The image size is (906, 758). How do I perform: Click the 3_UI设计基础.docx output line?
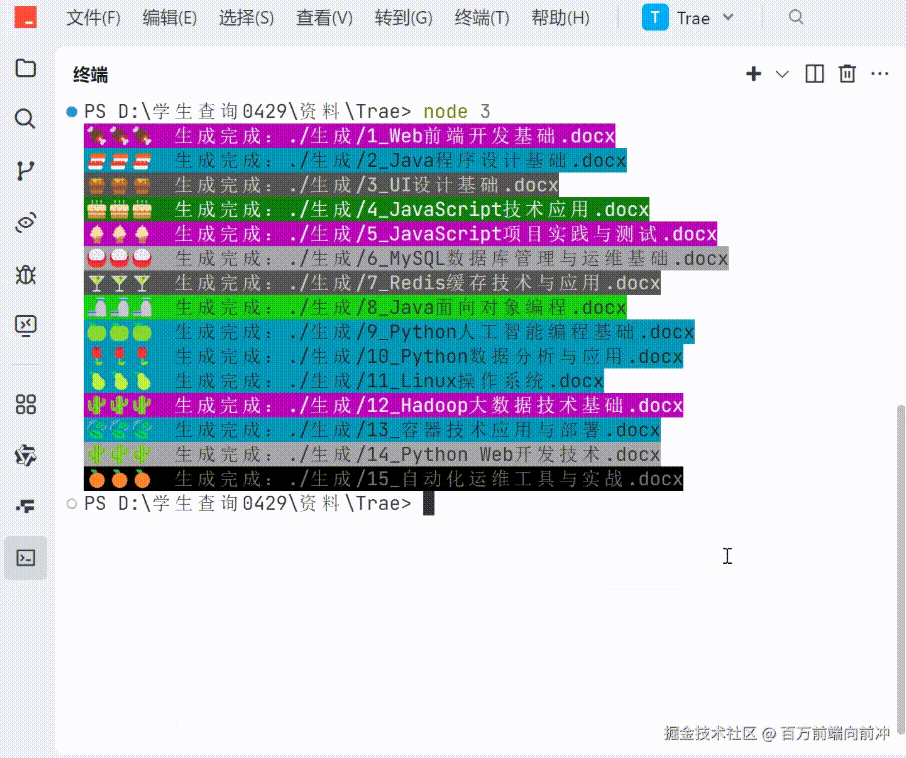click(x=321, y=185)
